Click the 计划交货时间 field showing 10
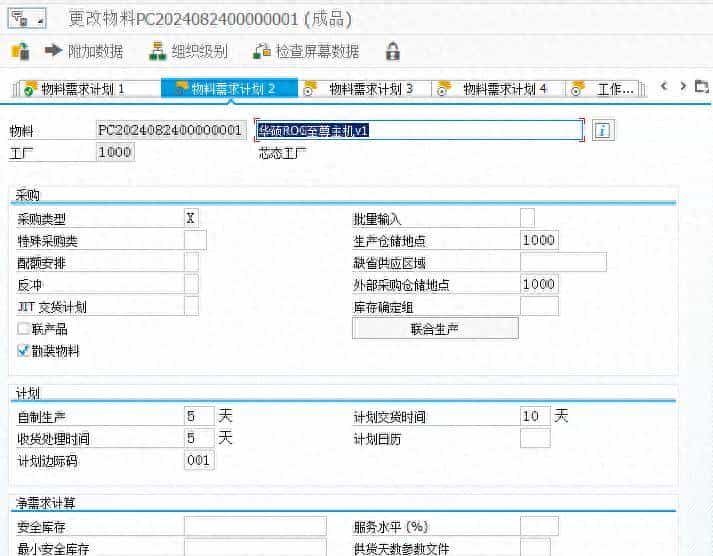This screenshot has width=713, height=556. point(535,416)
